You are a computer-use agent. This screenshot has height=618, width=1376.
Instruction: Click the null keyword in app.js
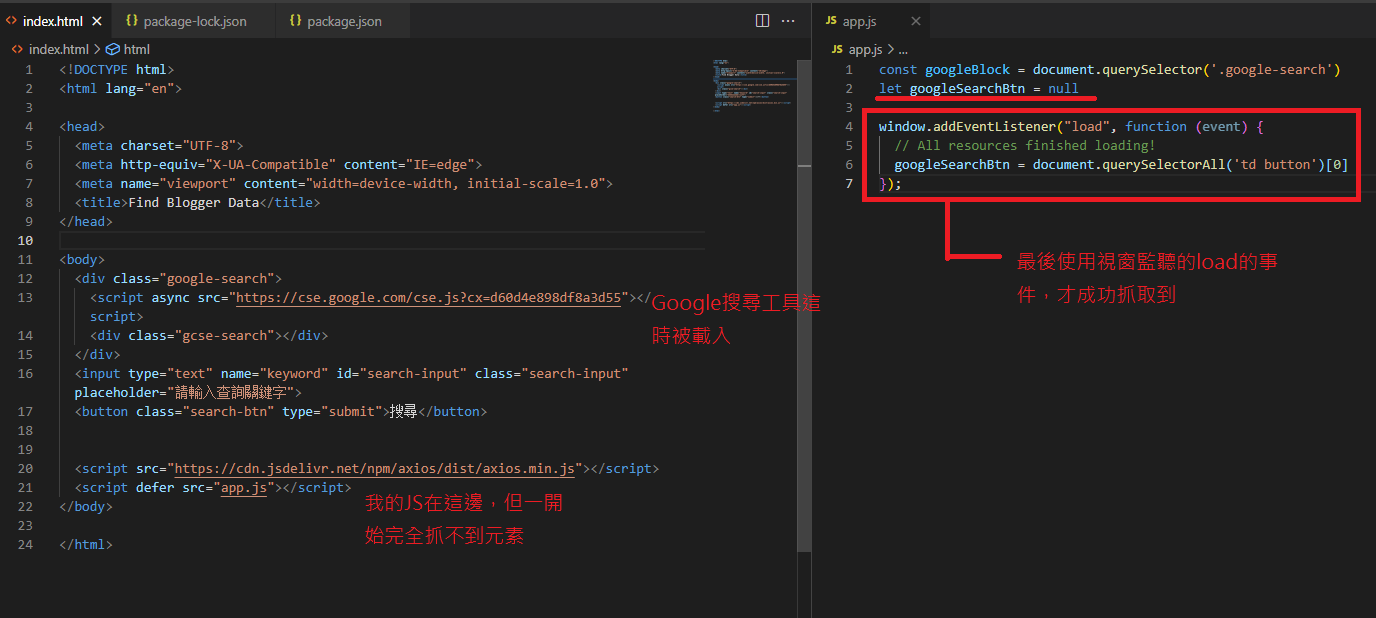coord(1063,89)
